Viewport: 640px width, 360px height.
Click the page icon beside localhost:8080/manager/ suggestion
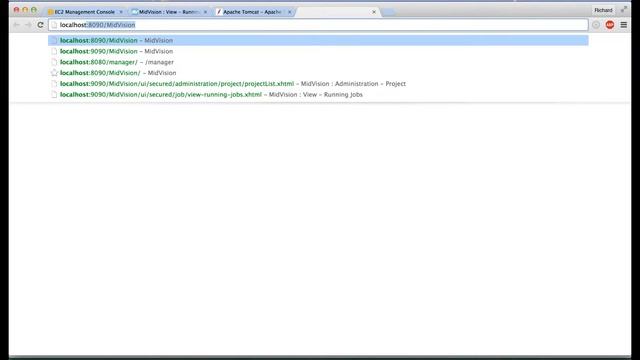(54, 62)
